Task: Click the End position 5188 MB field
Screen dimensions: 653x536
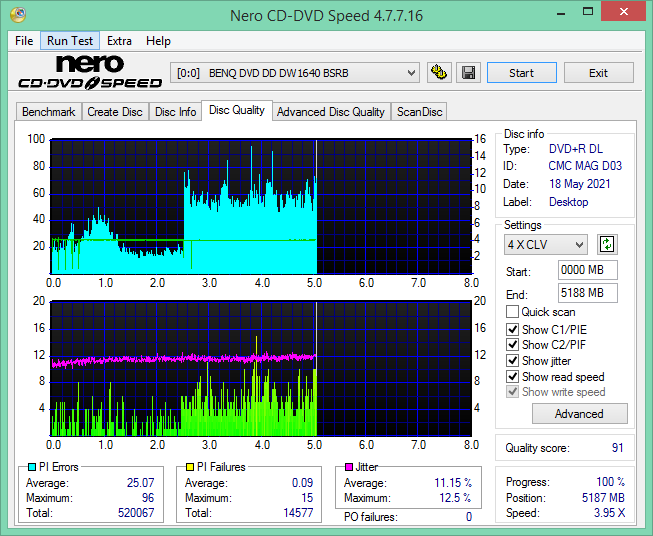Action: (587, 293)
